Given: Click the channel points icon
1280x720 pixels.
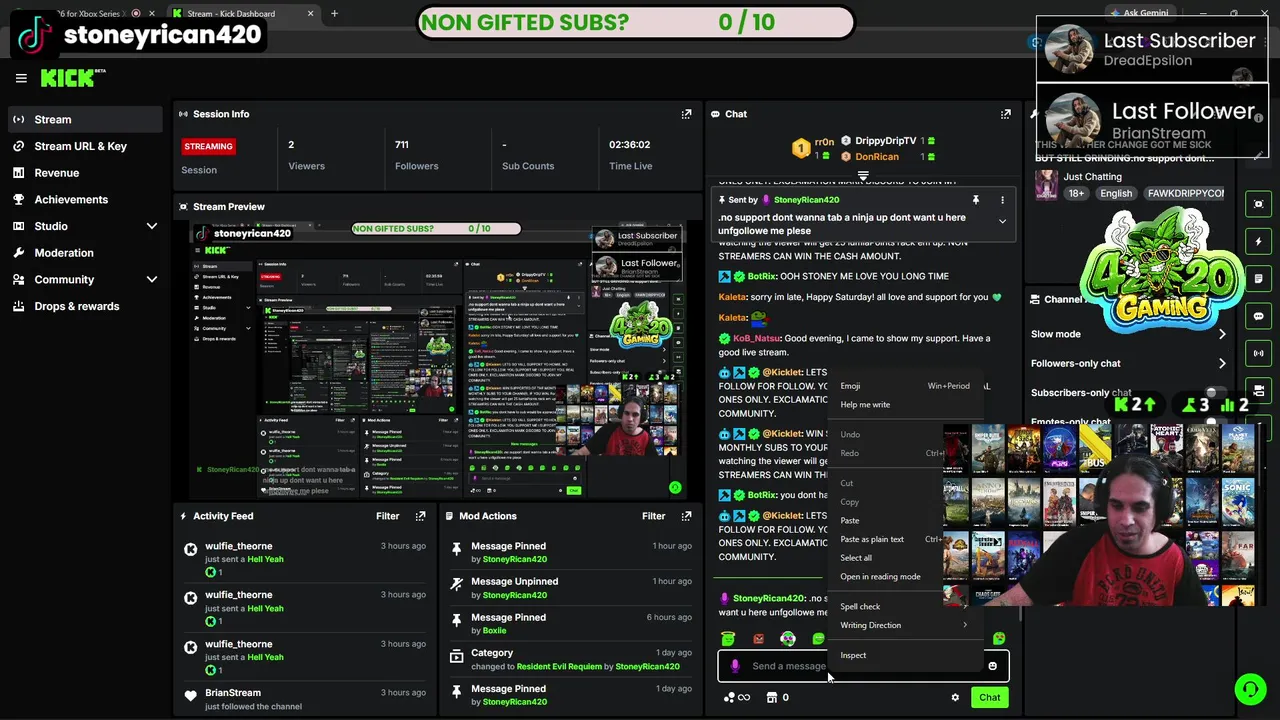Looking at the screenshot, I should (730, 698).
